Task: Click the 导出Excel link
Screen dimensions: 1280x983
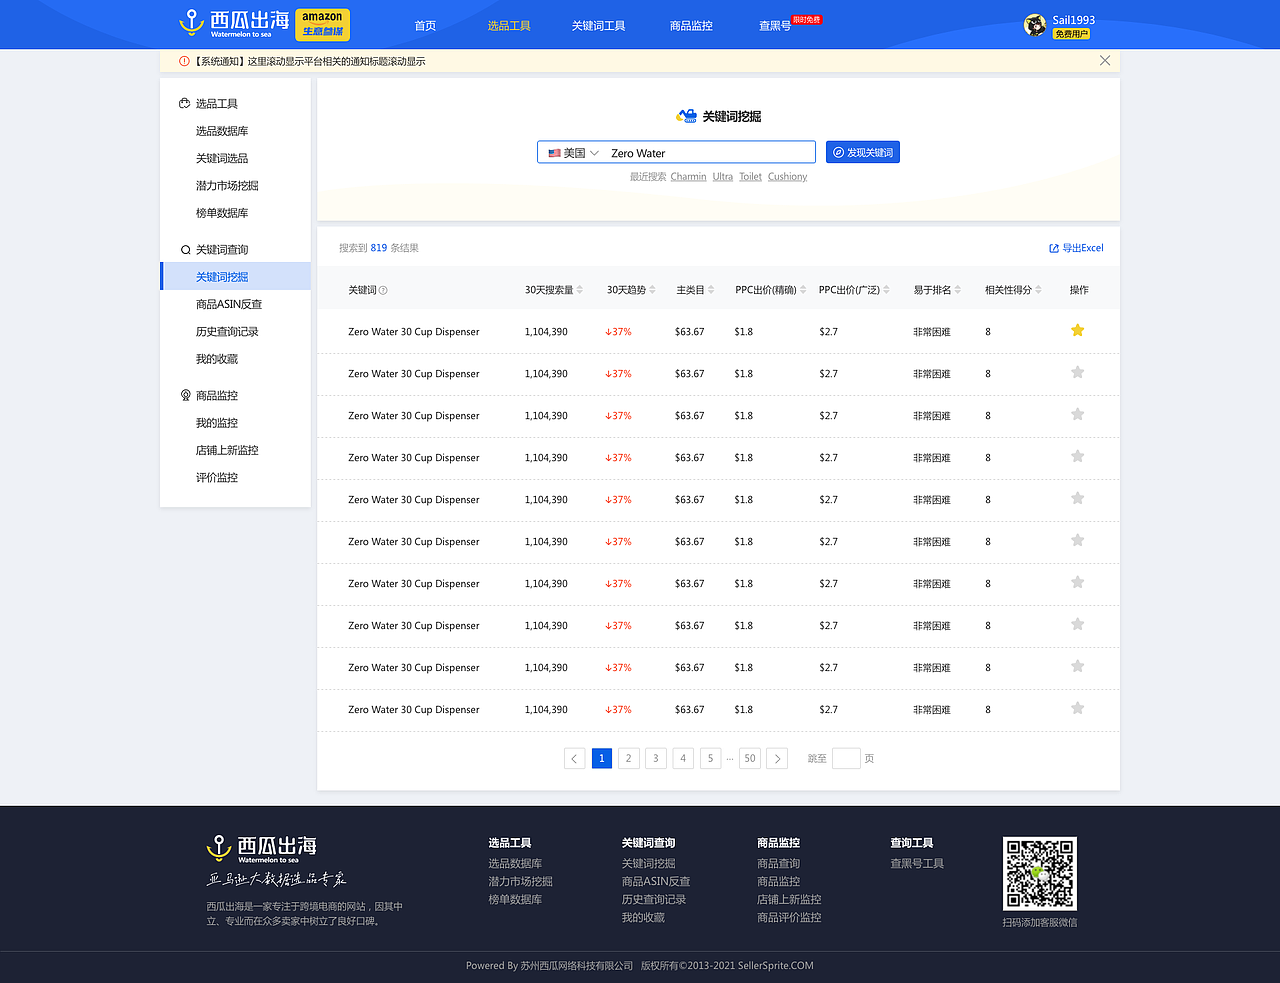Action: 1083,248
